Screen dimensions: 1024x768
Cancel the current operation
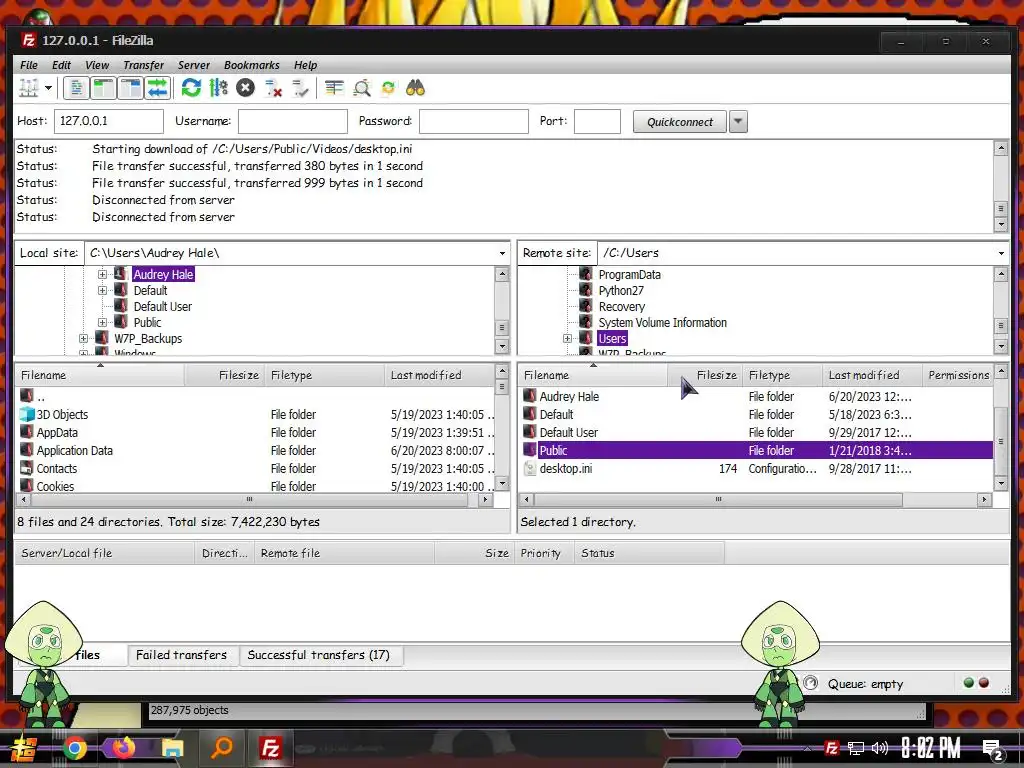tap(246, 88)
